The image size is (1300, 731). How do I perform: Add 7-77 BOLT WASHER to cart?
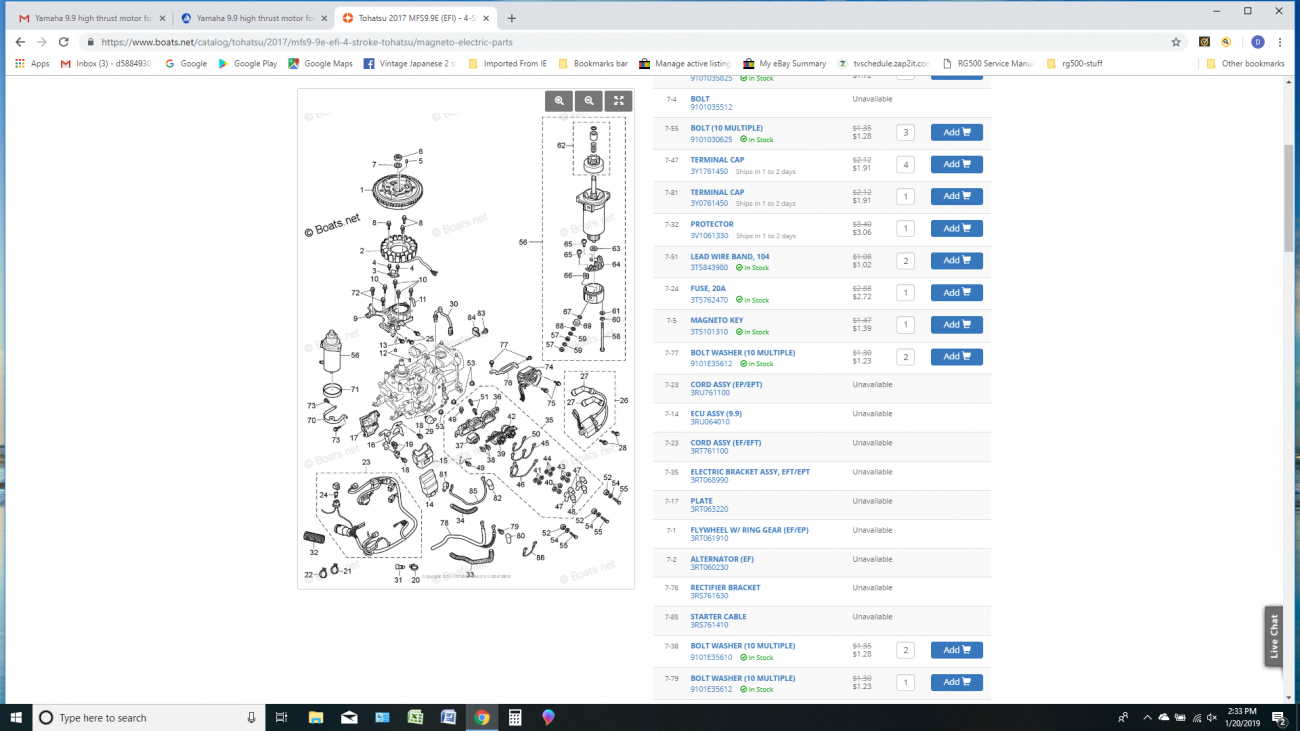957,356
